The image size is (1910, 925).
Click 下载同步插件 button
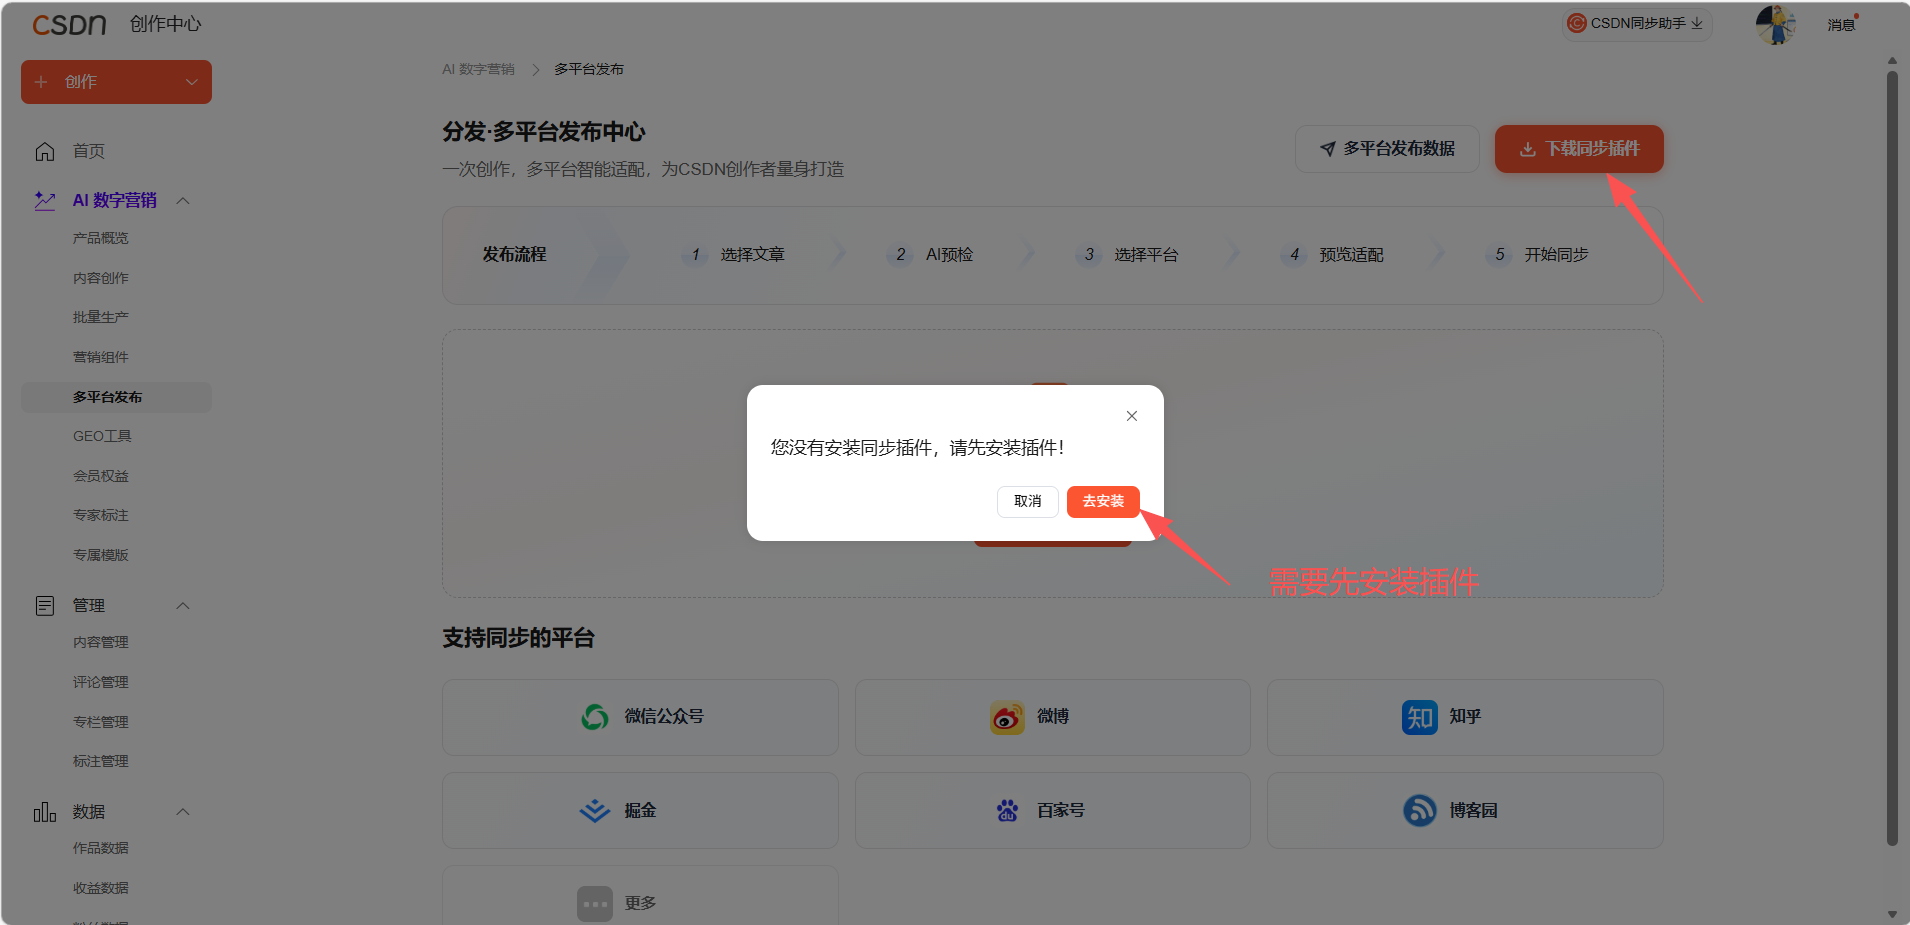(1579, 149)
